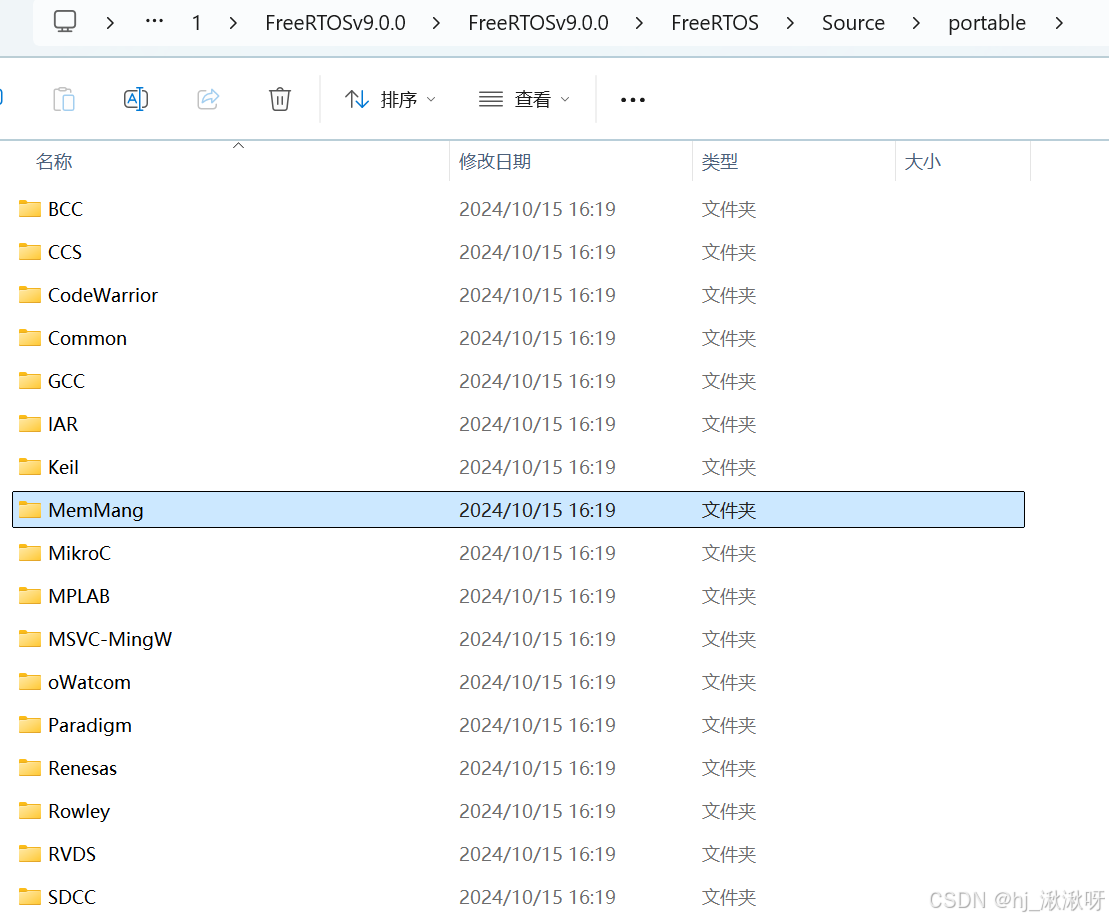Click the Keil folder name
This screenshot has height=920, width=1109.
(63, 467)
